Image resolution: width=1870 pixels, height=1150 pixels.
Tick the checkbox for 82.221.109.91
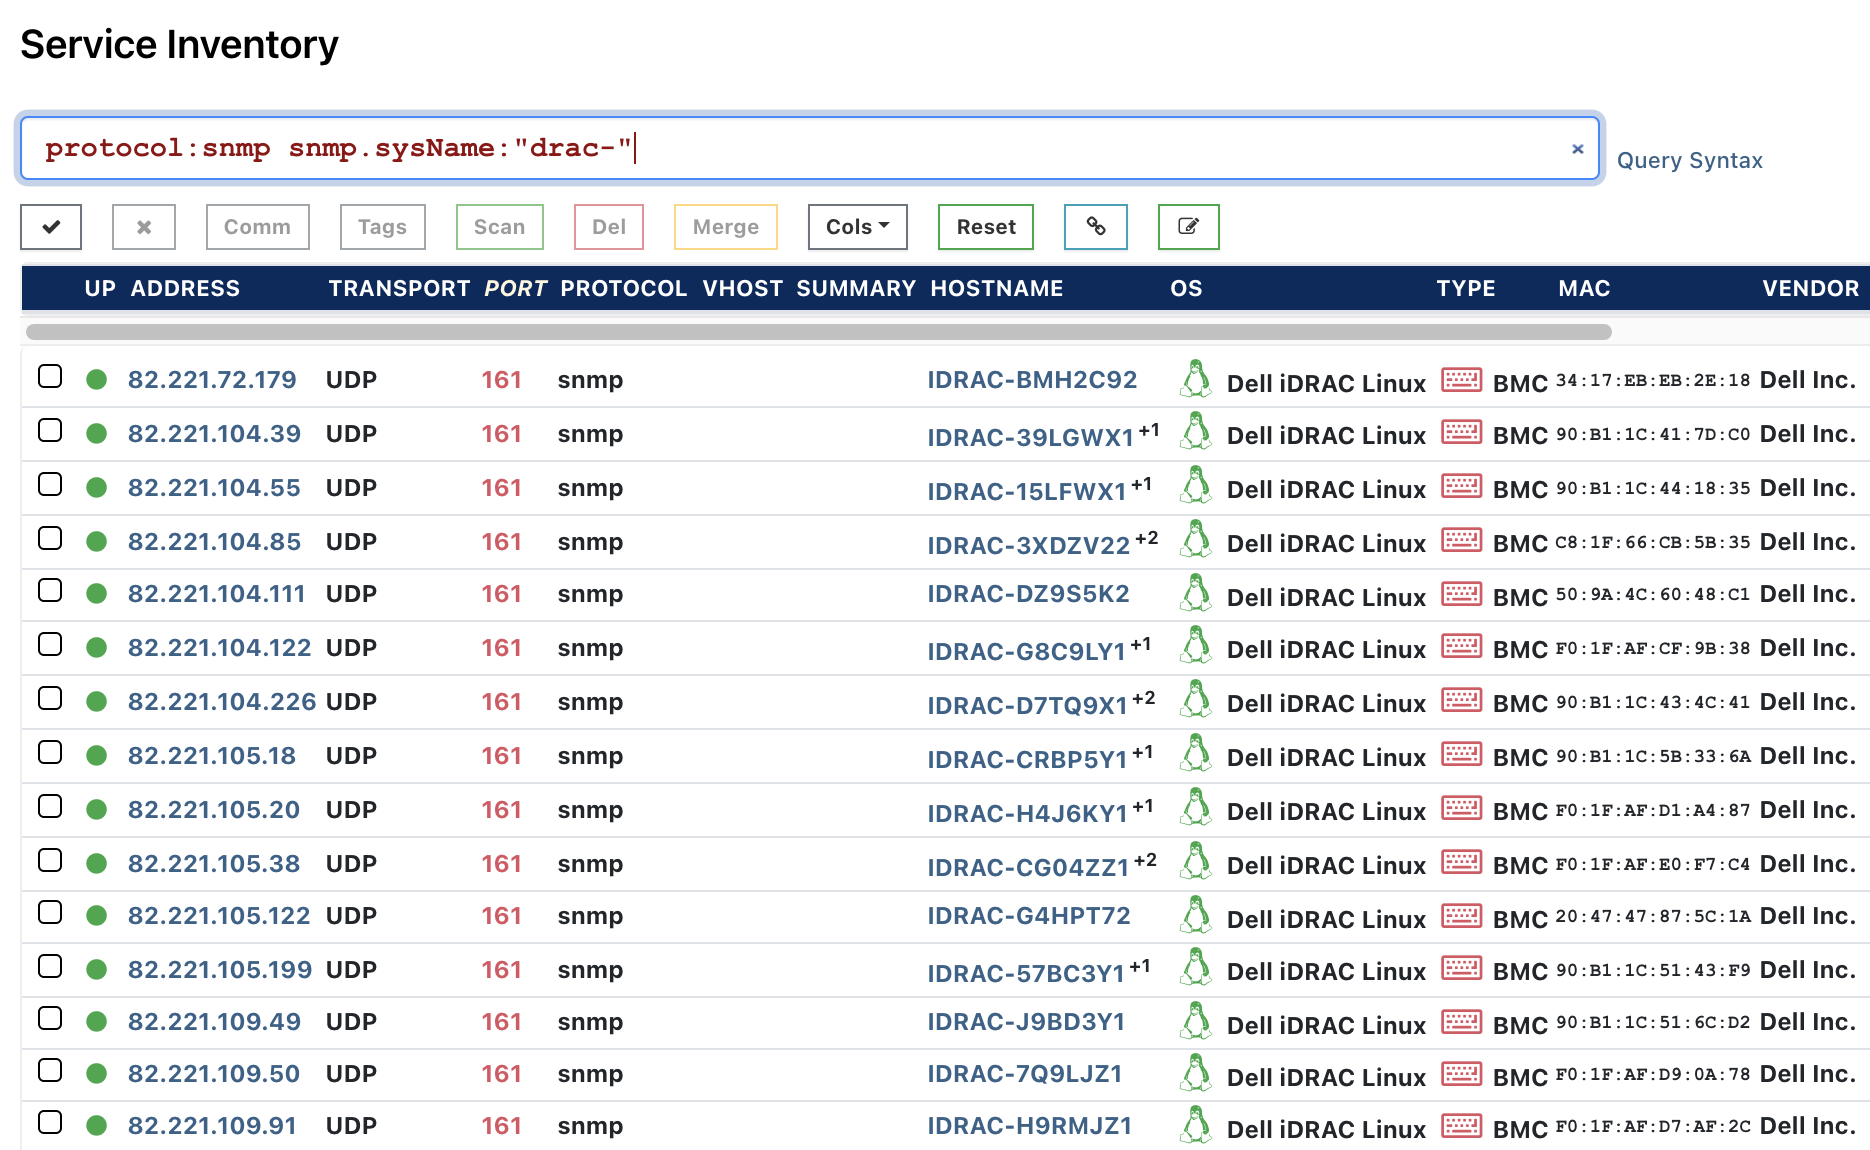tap(50, 1122)
